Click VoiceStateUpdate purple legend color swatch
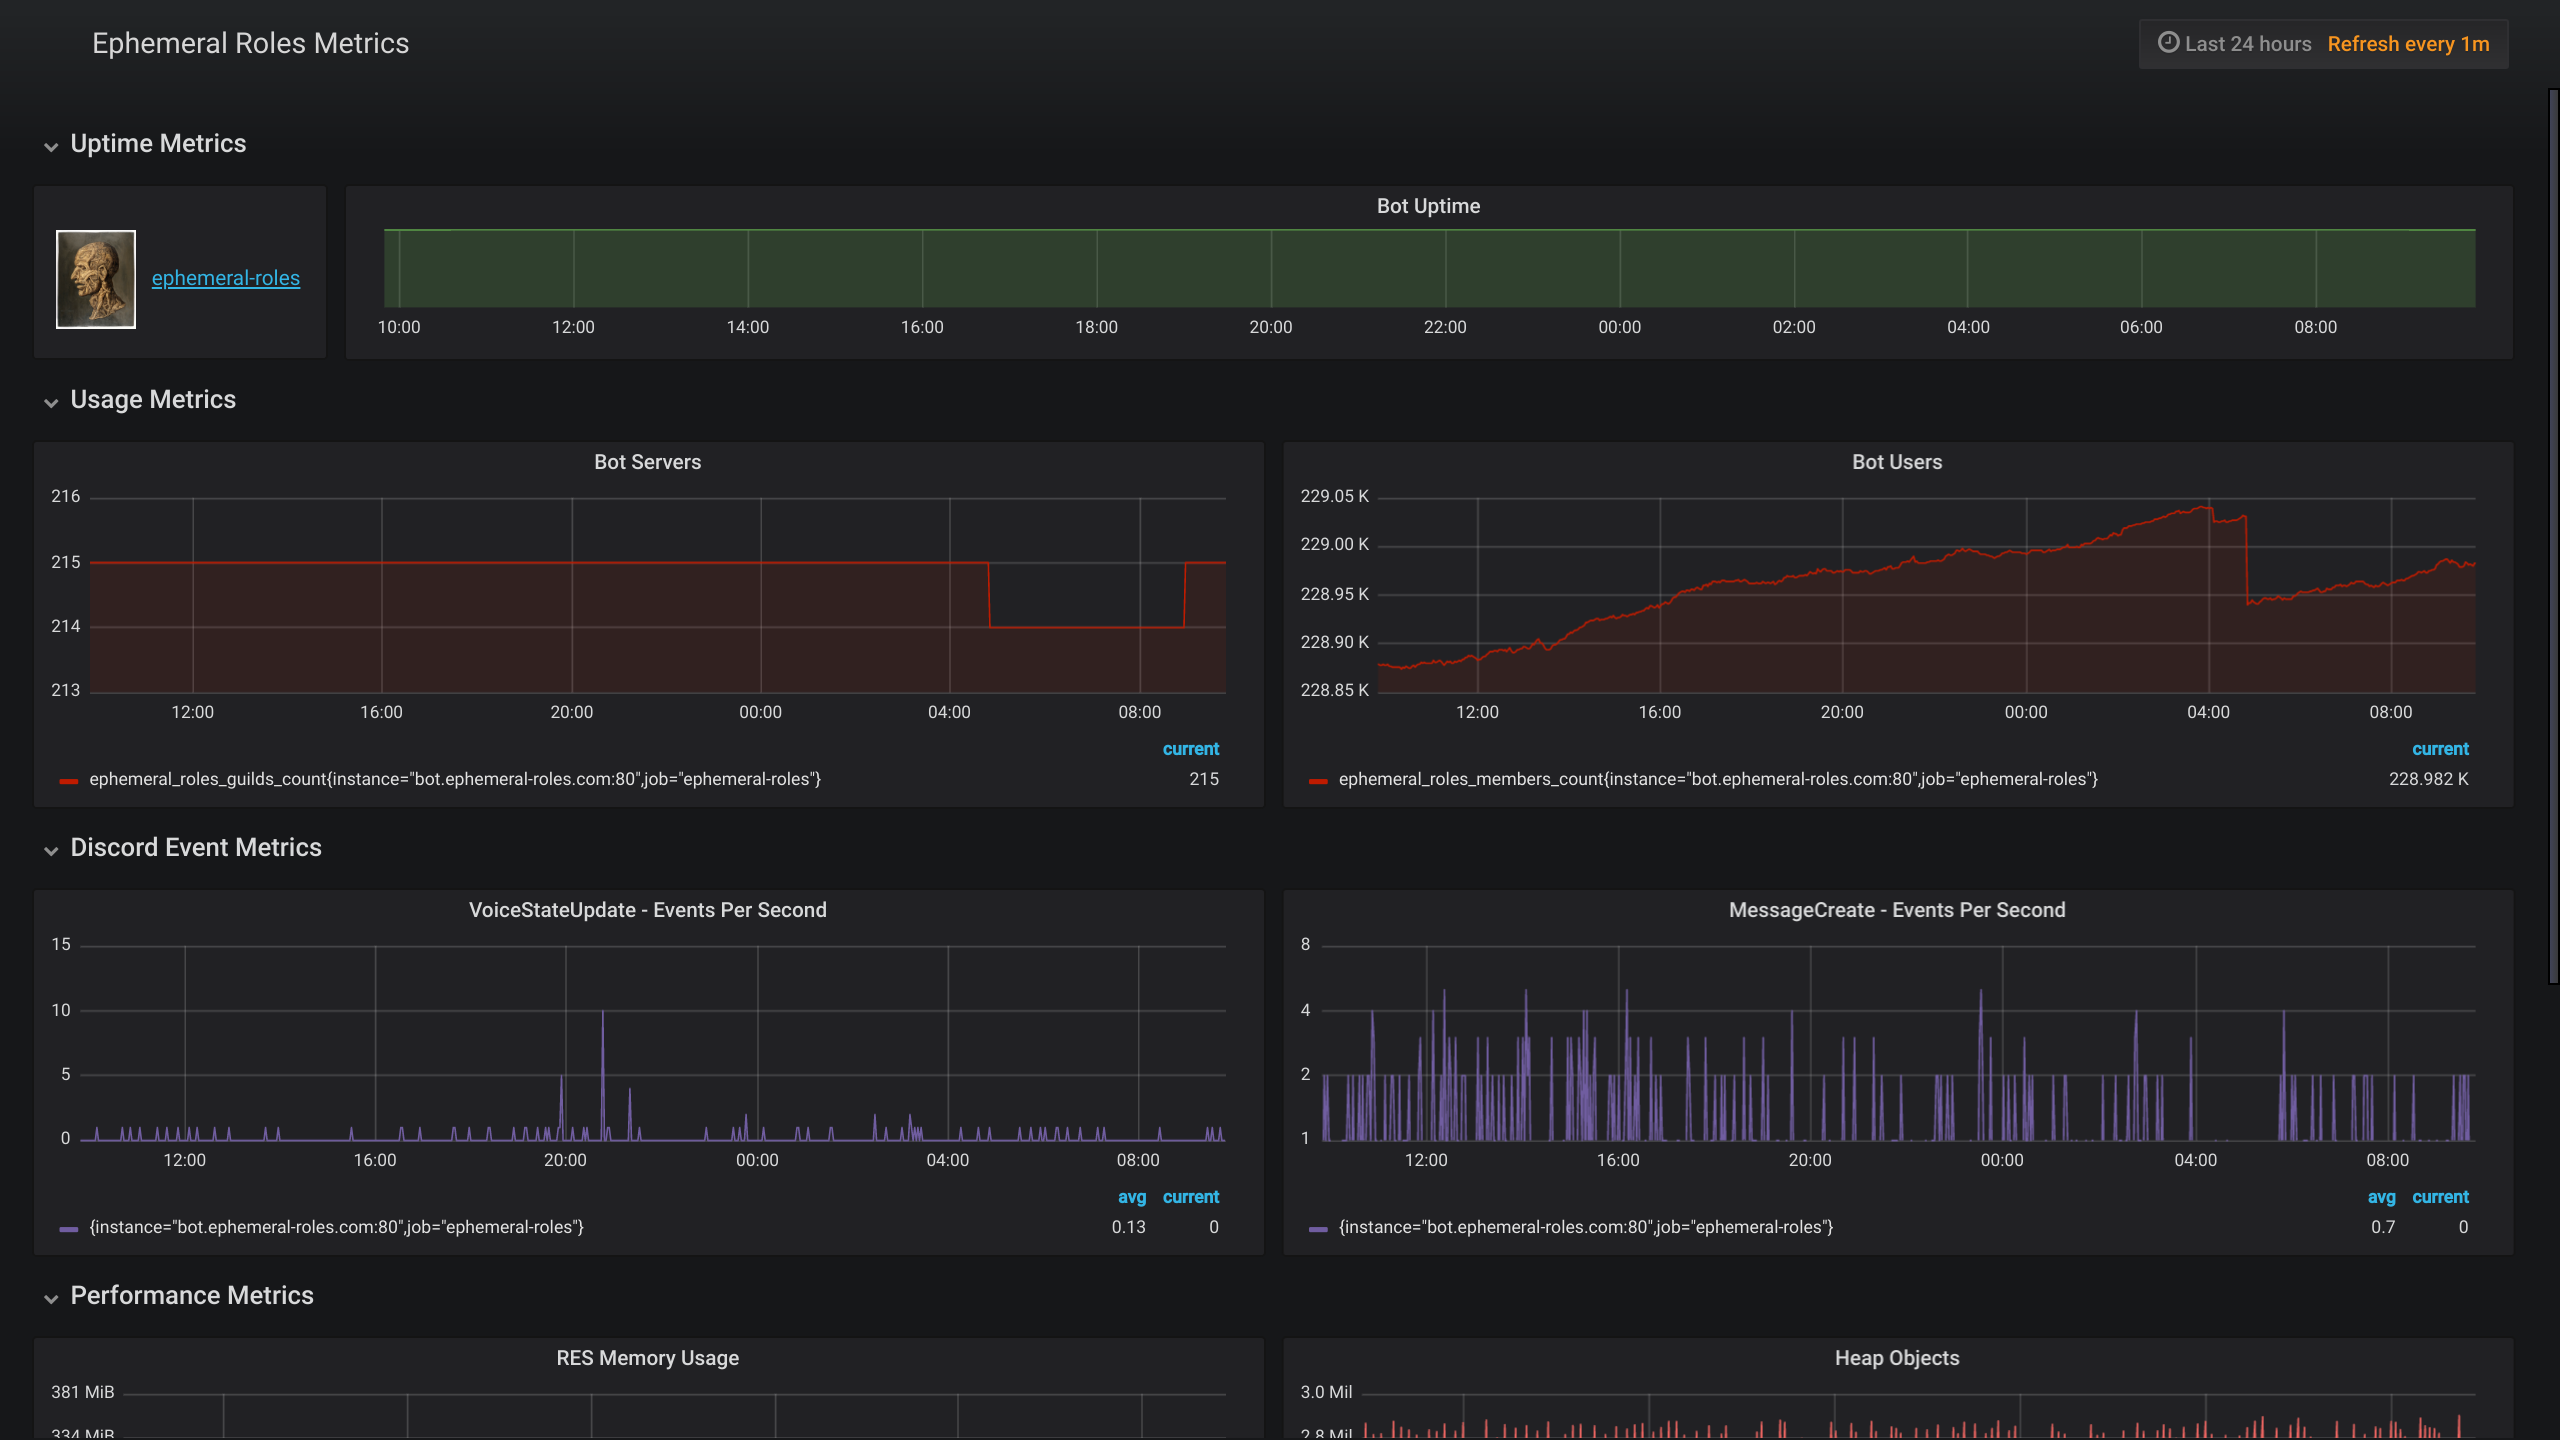This screenshot has width=2560, height=1440. tap(68, 1228)
